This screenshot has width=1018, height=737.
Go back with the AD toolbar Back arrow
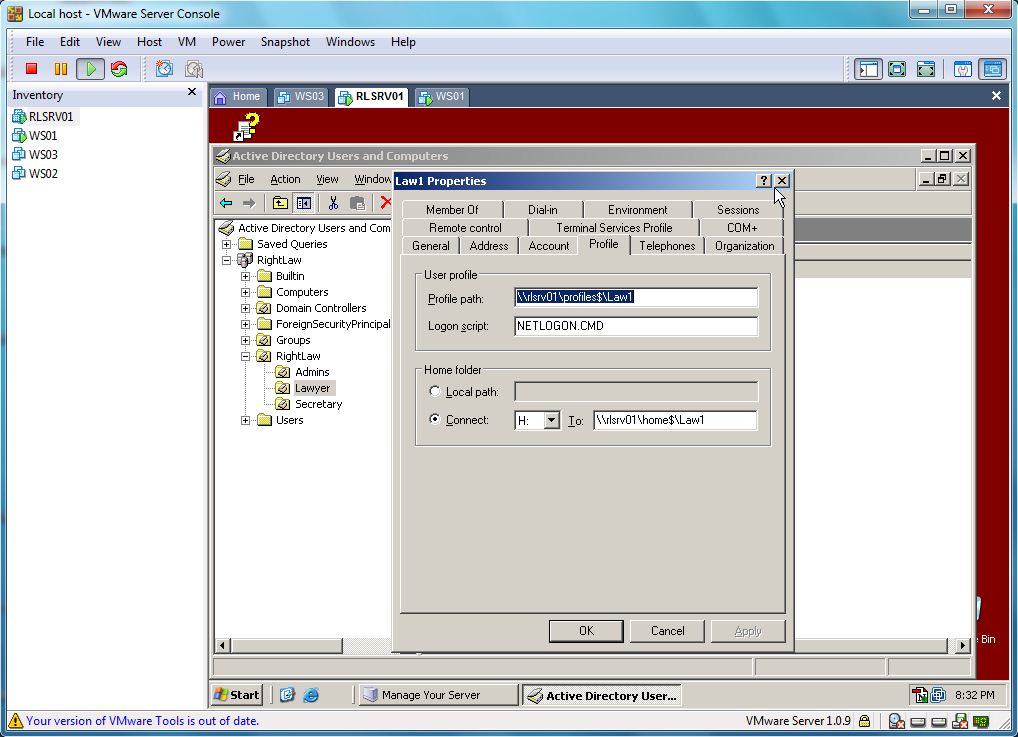pyautogui.click(x=226, y=203)
